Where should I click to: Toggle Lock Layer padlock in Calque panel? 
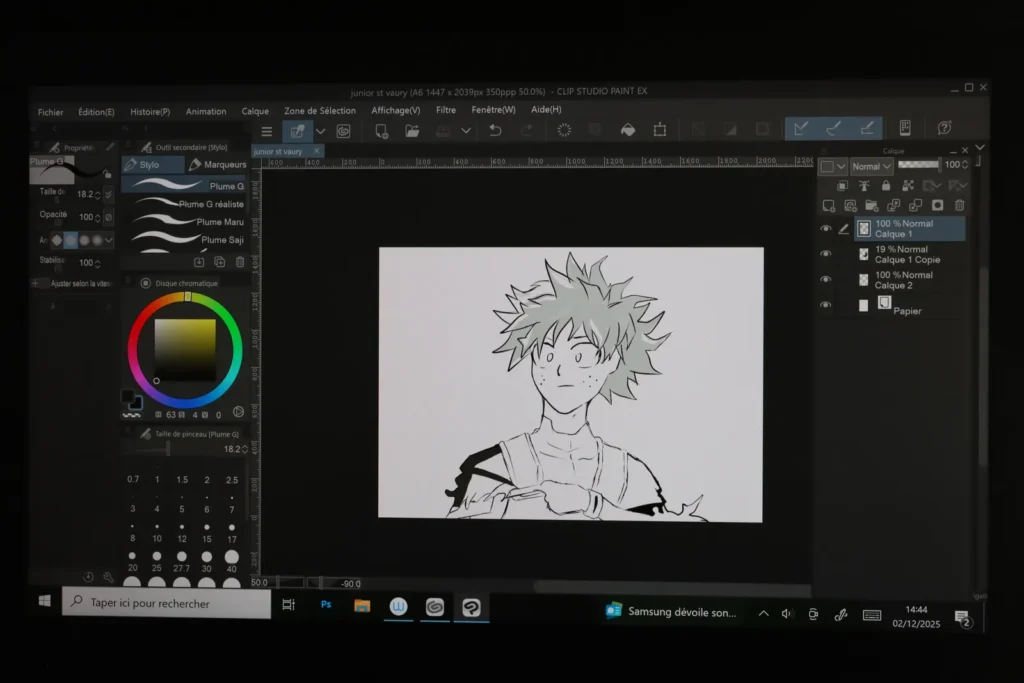point(886,186)
